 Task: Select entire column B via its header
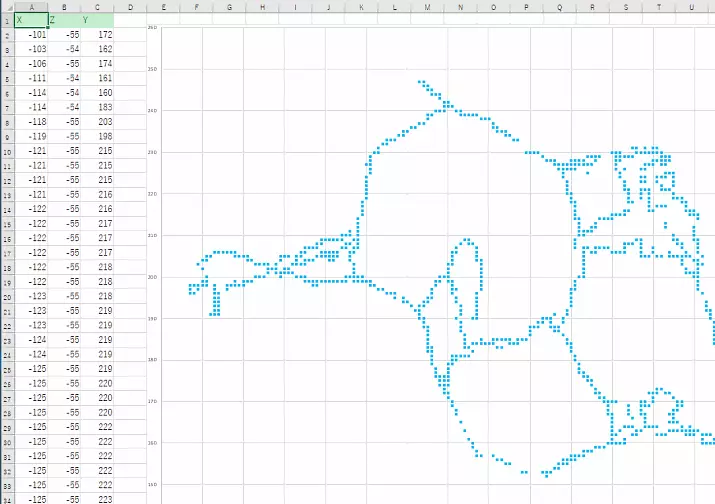point(64,7)
